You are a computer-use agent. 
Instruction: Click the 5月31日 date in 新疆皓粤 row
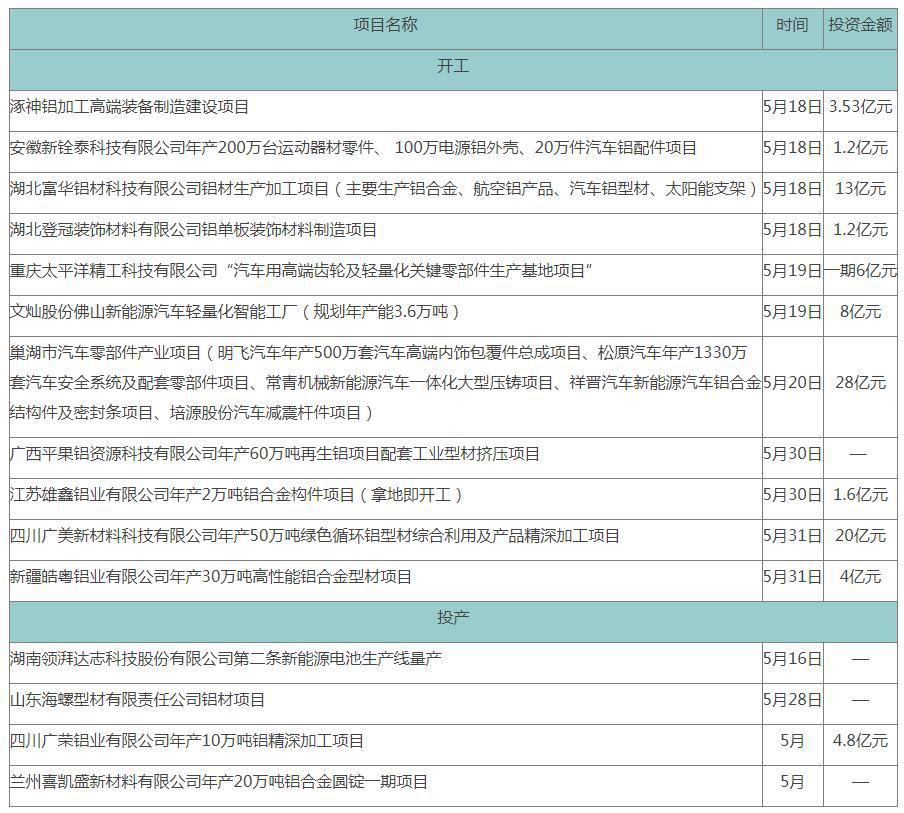[792, 577]
